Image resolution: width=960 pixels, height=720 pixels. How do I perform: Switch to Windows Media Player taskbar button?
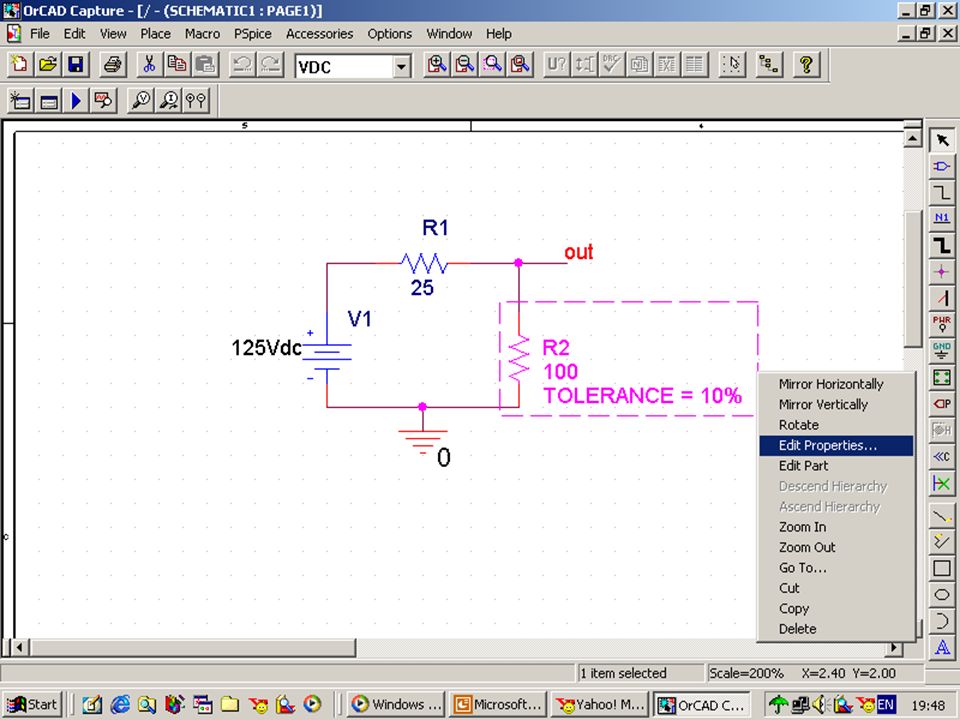pos(396,705)
